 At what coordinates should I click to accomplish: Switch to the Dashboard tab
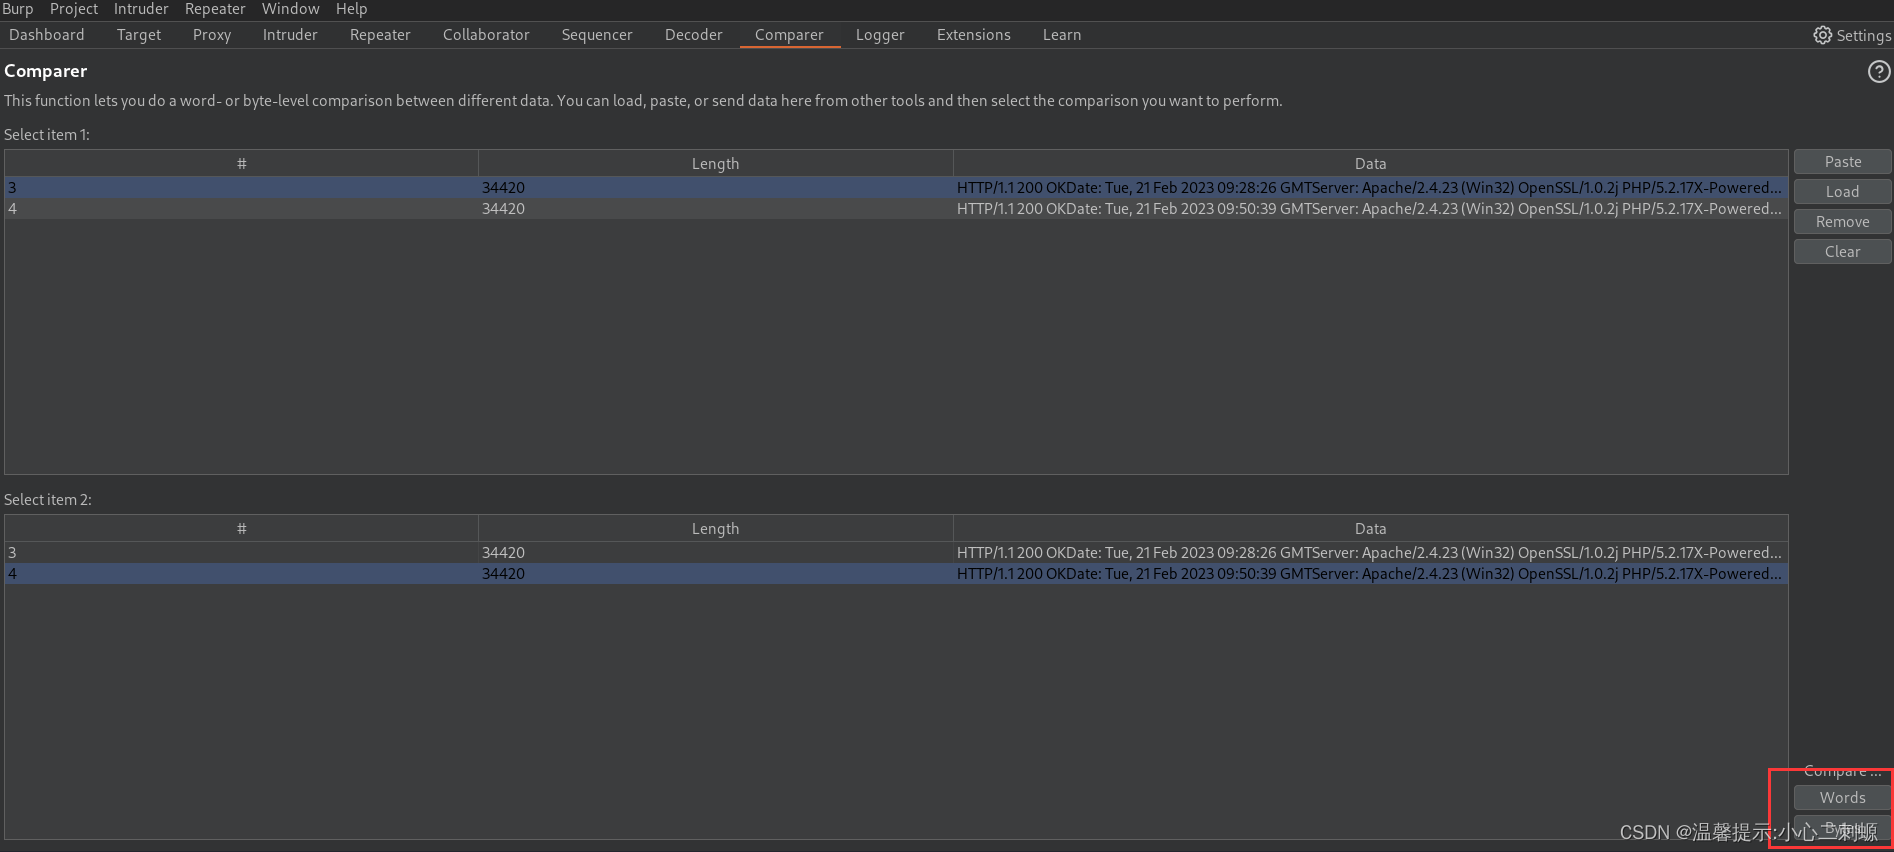[x=47, y=35]
